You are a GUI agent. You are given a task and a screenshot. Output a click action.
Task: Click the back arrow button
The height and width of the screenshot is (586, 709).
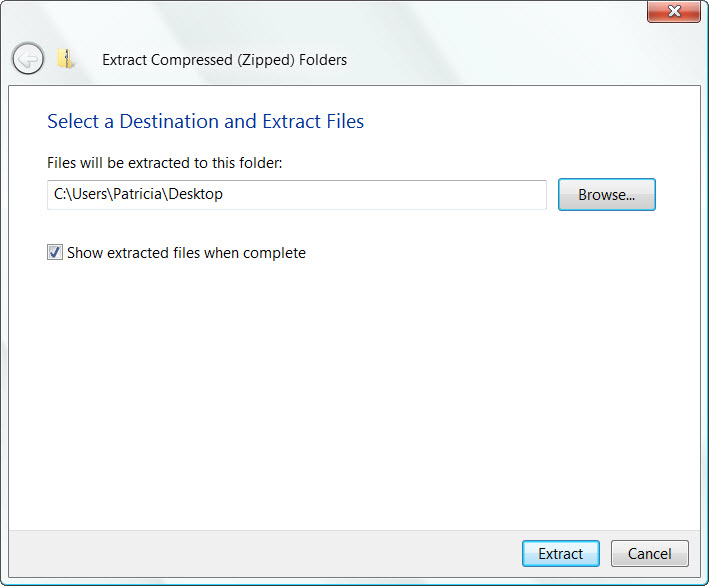(x=28, y=59)
